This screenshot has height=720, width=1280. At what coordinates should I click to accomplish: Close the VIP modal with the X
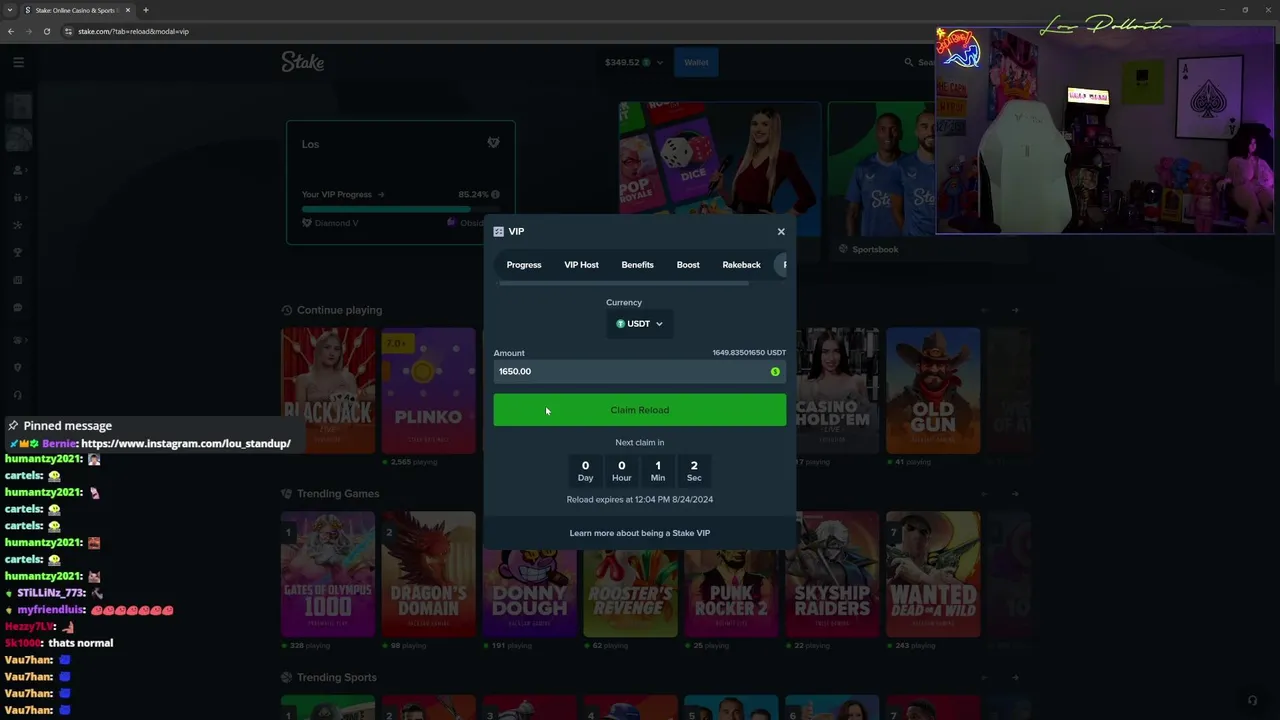[x=781, y=232]
